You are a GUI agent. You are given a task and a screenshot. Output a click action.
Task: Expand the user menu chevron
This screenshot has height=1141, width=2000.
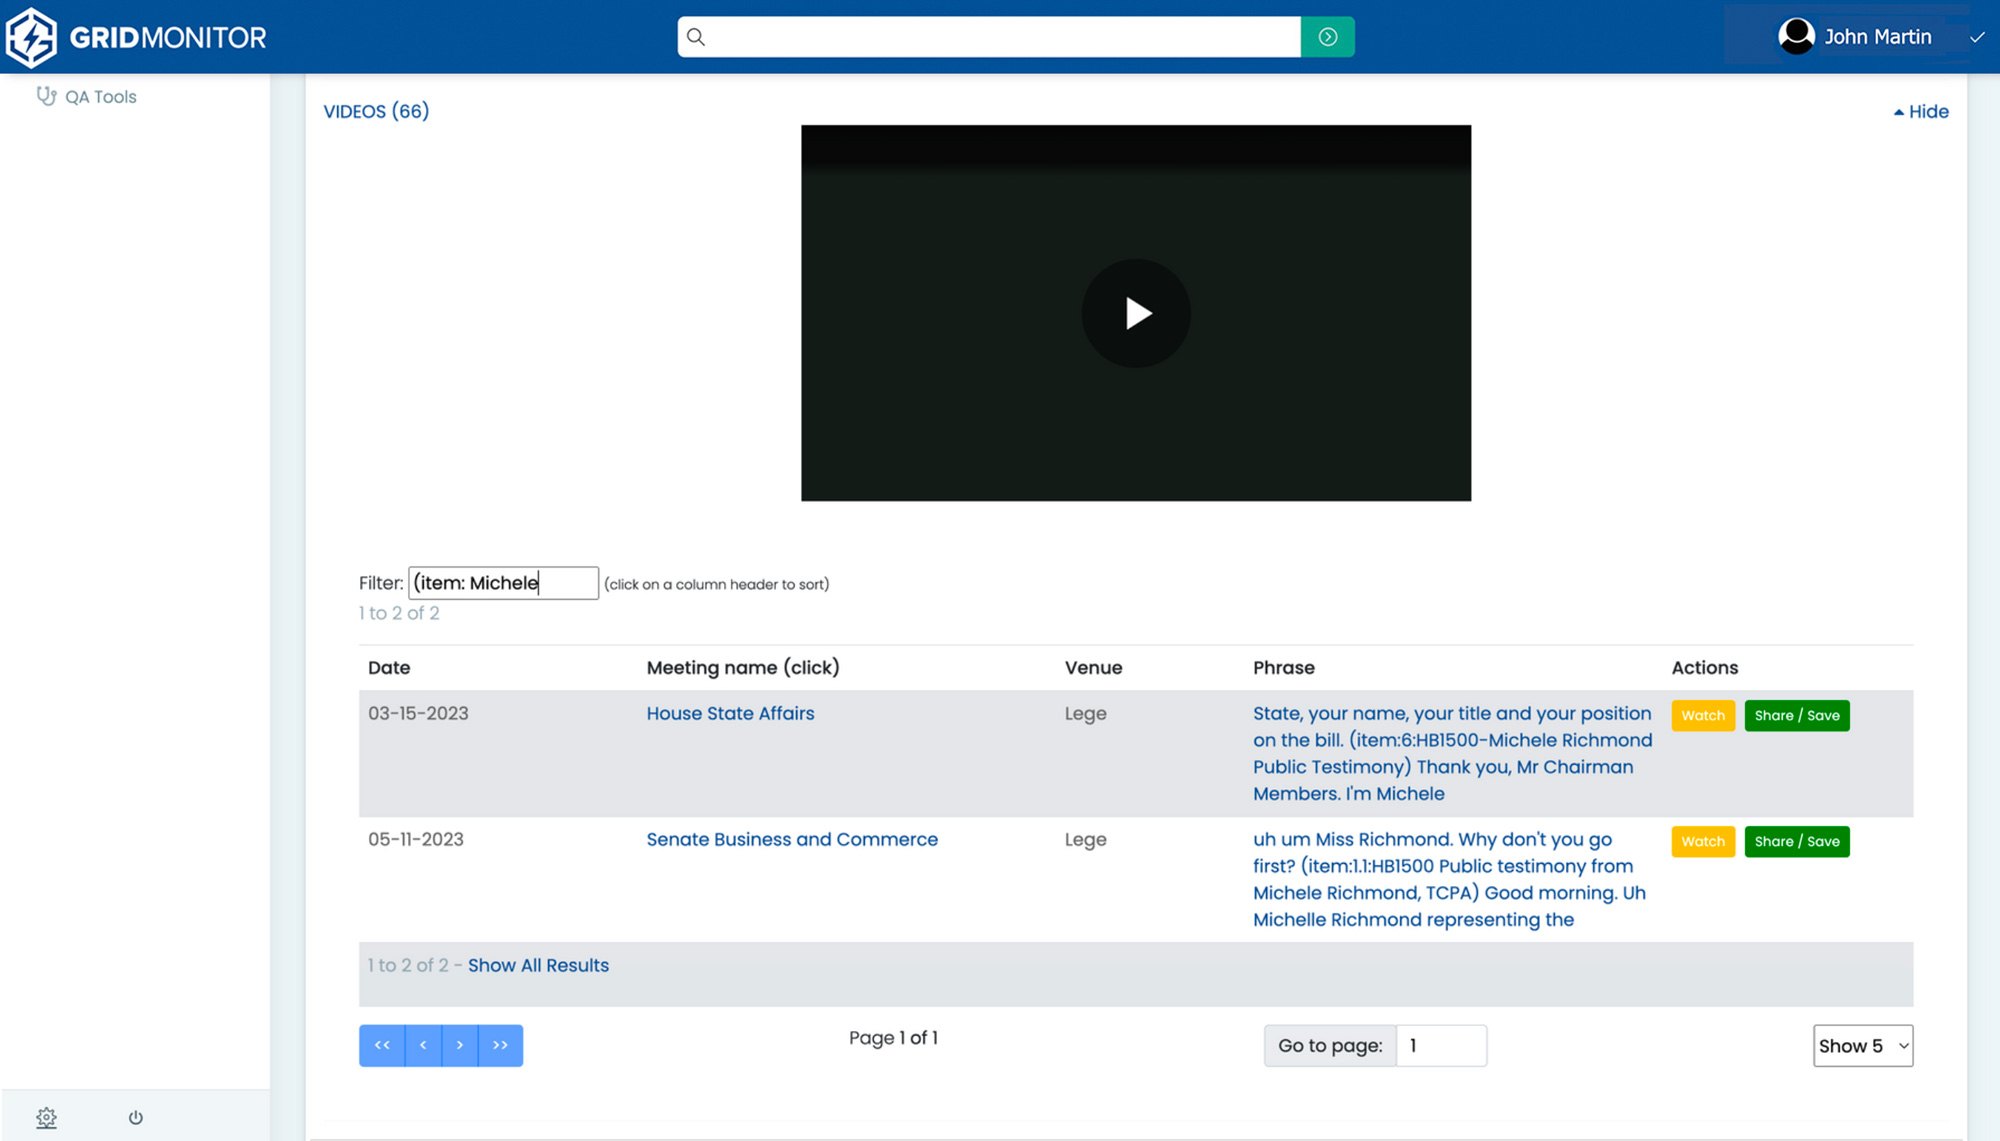1976,37
